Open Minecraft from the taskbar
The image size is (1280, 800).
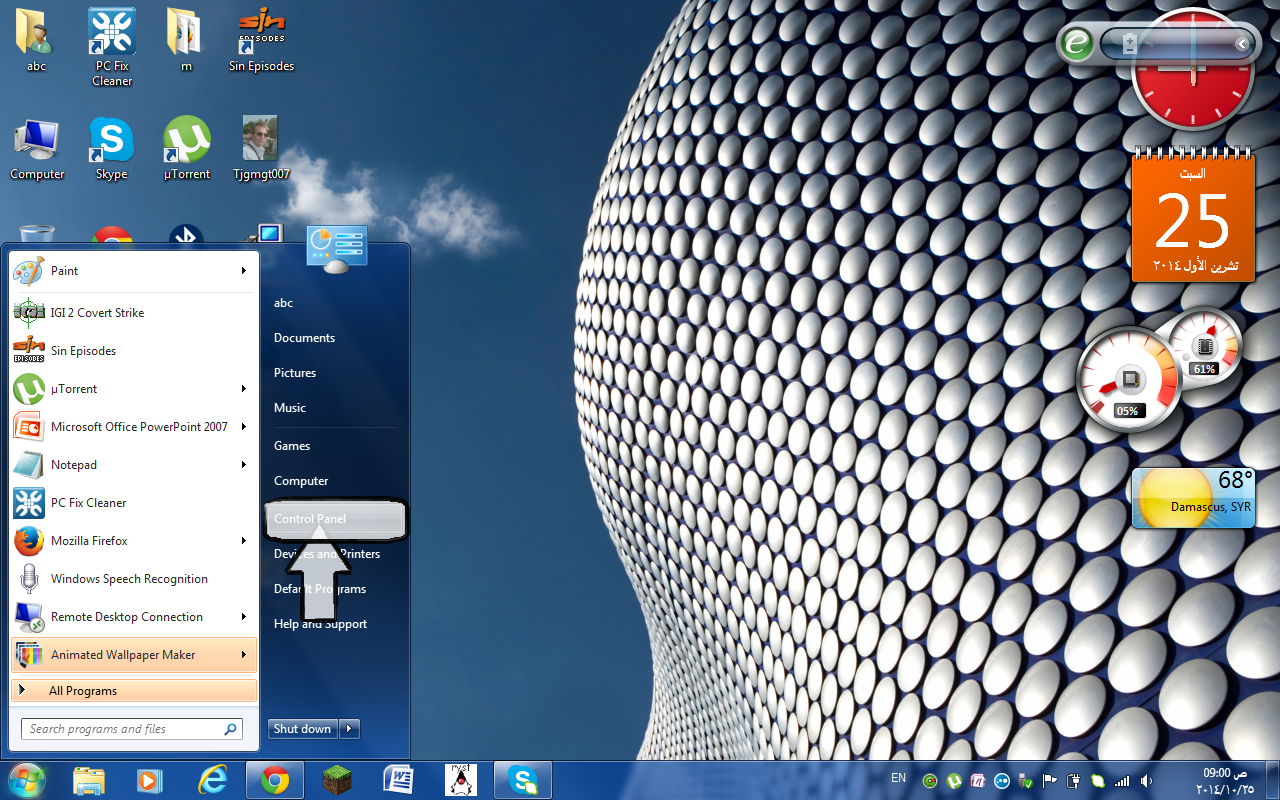click(x=338, y=780)
